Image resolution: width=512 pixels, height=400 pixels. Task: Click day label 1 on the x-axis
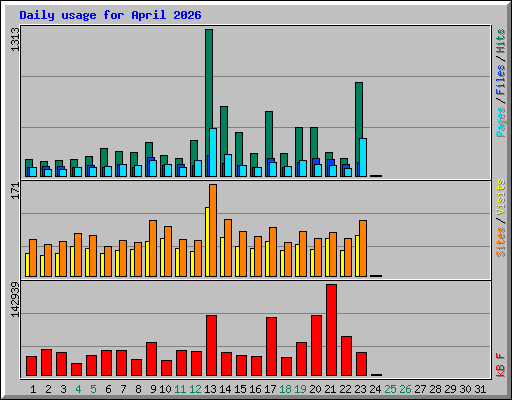click(x=33, y=389)
